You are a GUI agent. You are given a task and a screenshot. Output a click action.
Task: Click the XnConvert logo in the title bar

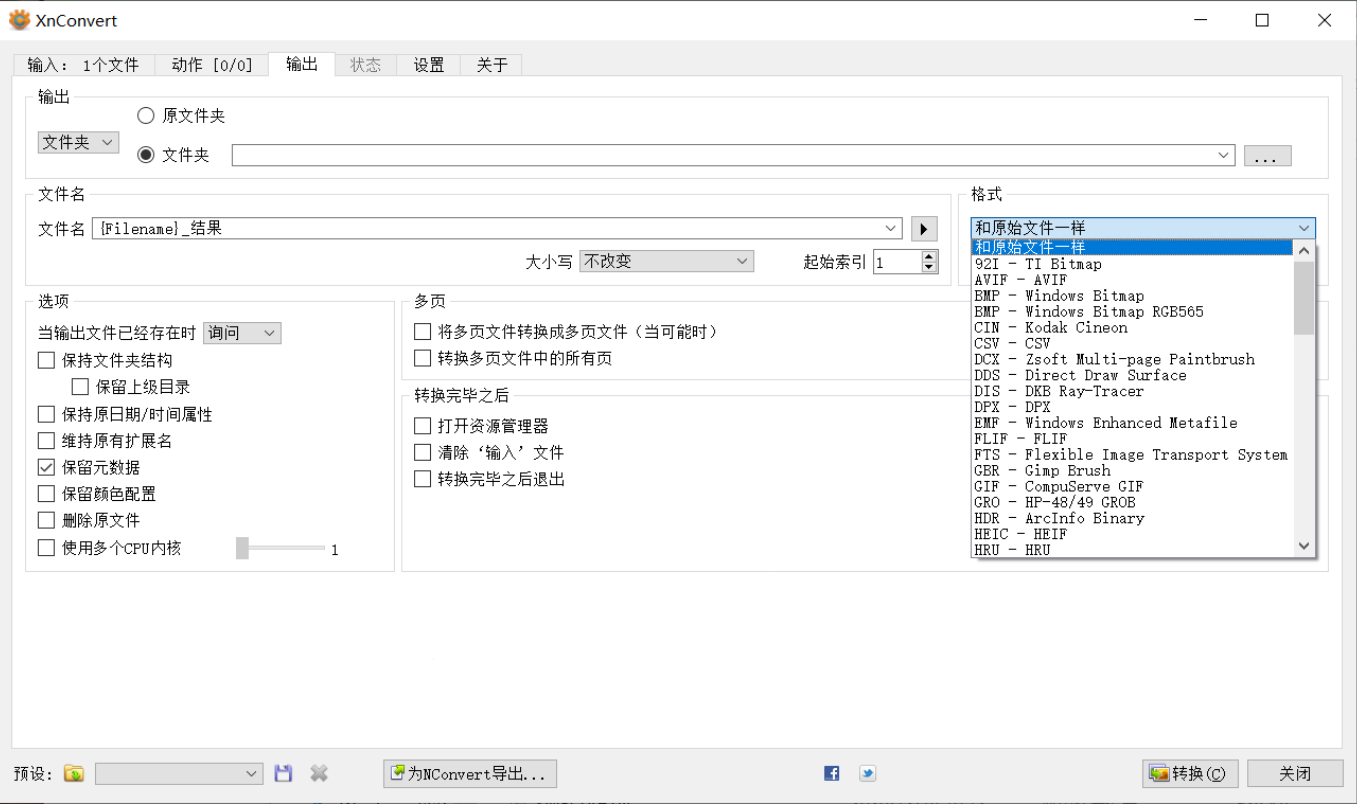[17, 19]
